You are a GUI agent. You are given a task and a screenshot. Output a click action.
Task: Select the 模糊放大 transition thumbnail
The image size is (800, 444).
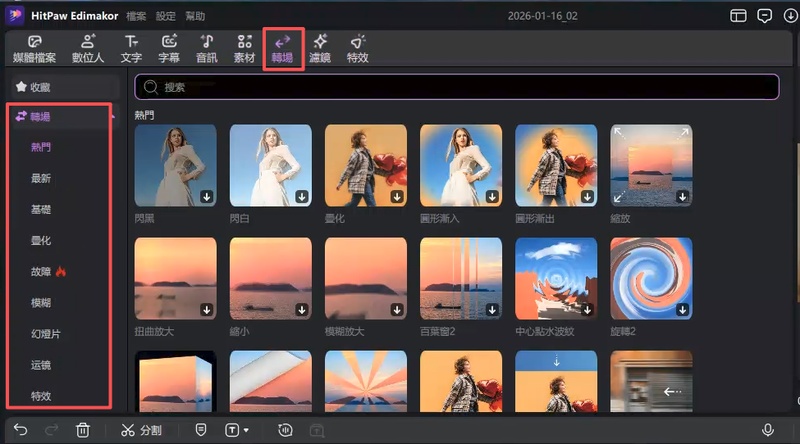coord(366,279)
